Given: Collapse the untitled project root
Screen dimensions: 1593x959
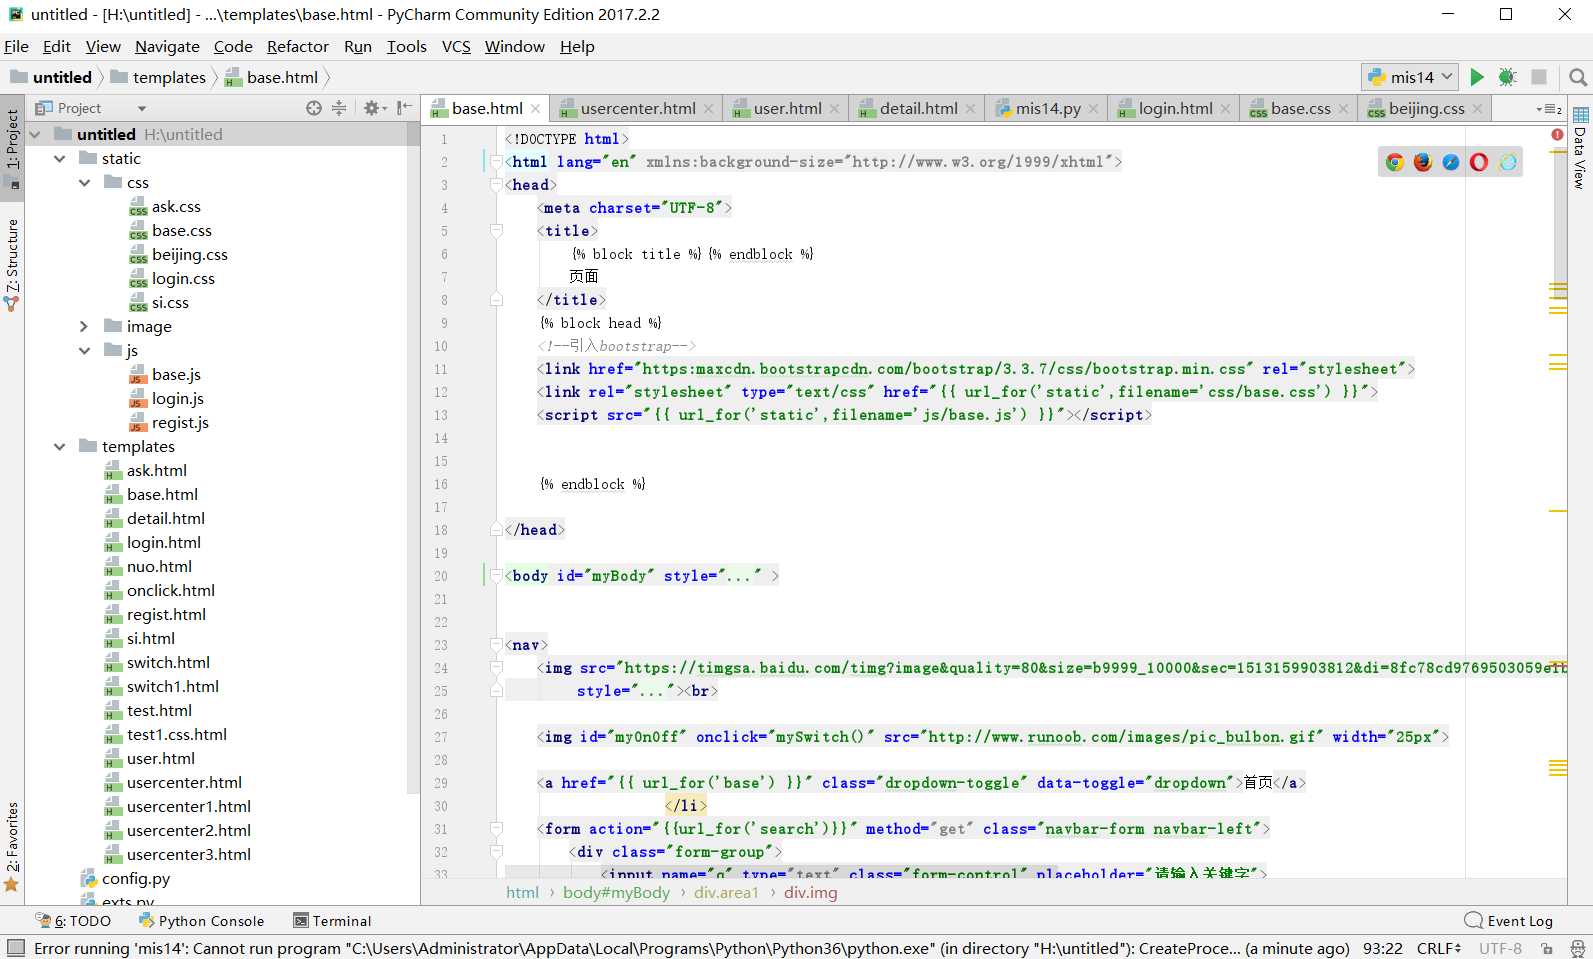Looking at the screenshot, I should pyautogui.click(x=35, y=134).
